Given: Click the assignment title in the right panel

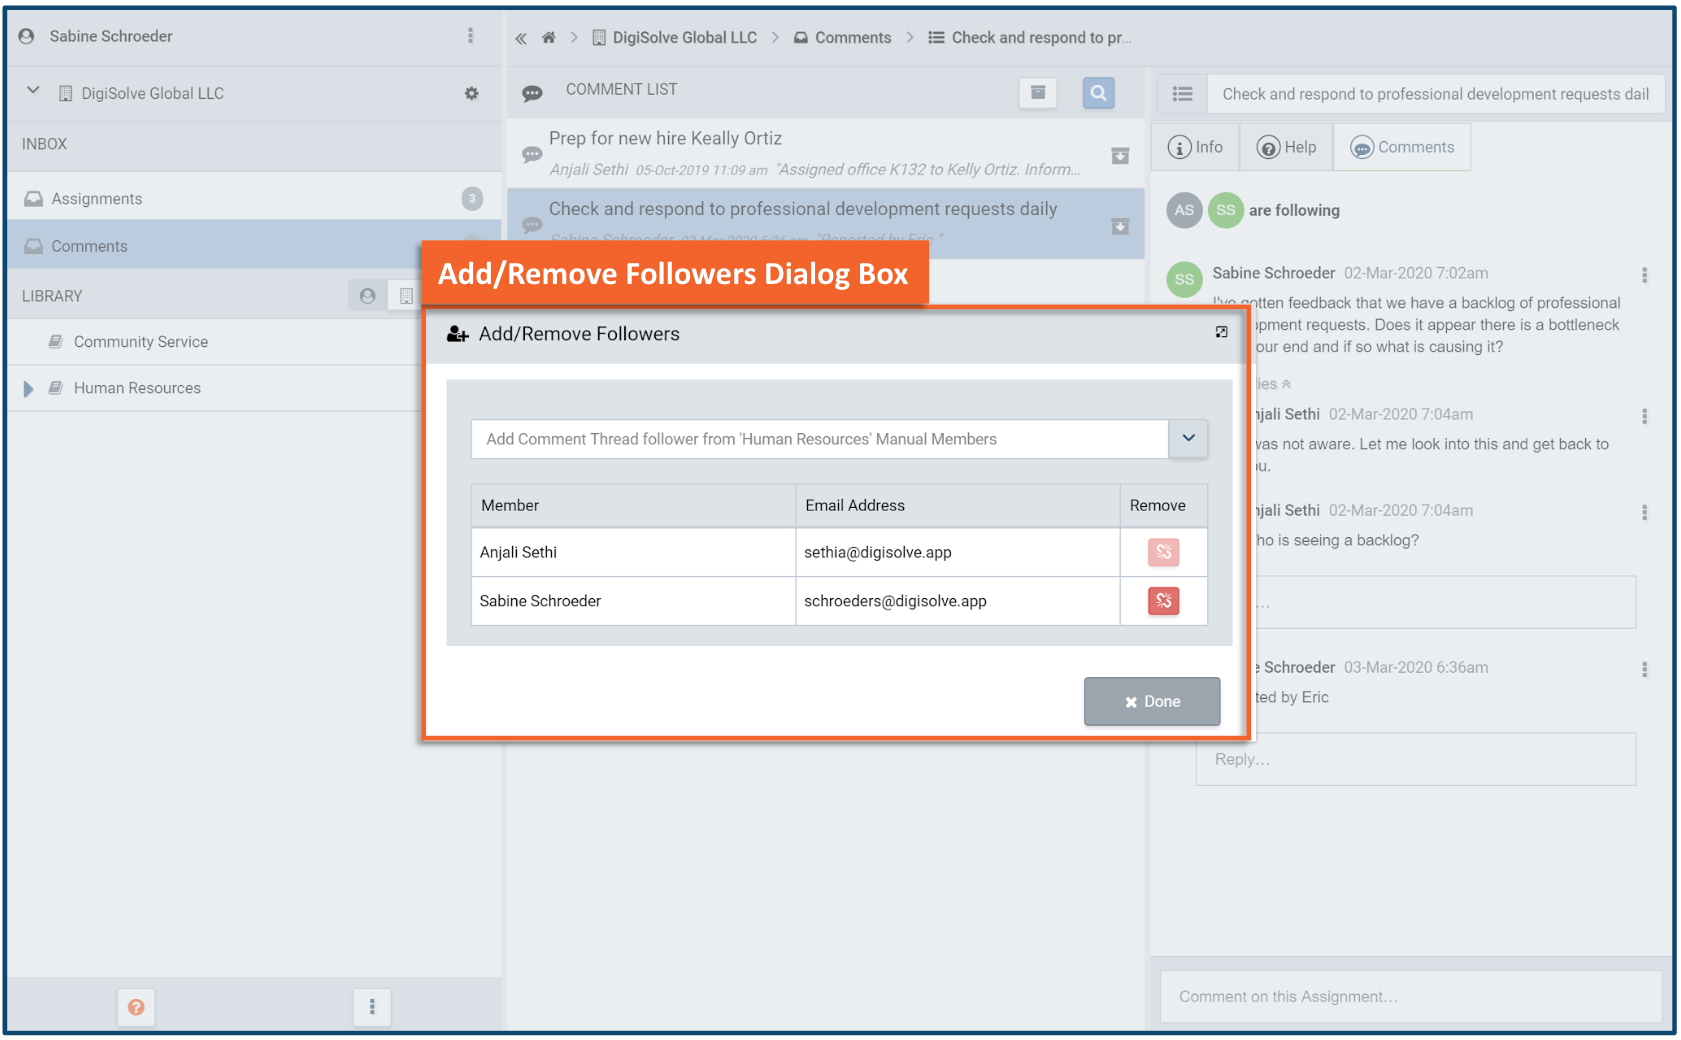Looking at the screenshot, I should click(x=1435, y=94).
